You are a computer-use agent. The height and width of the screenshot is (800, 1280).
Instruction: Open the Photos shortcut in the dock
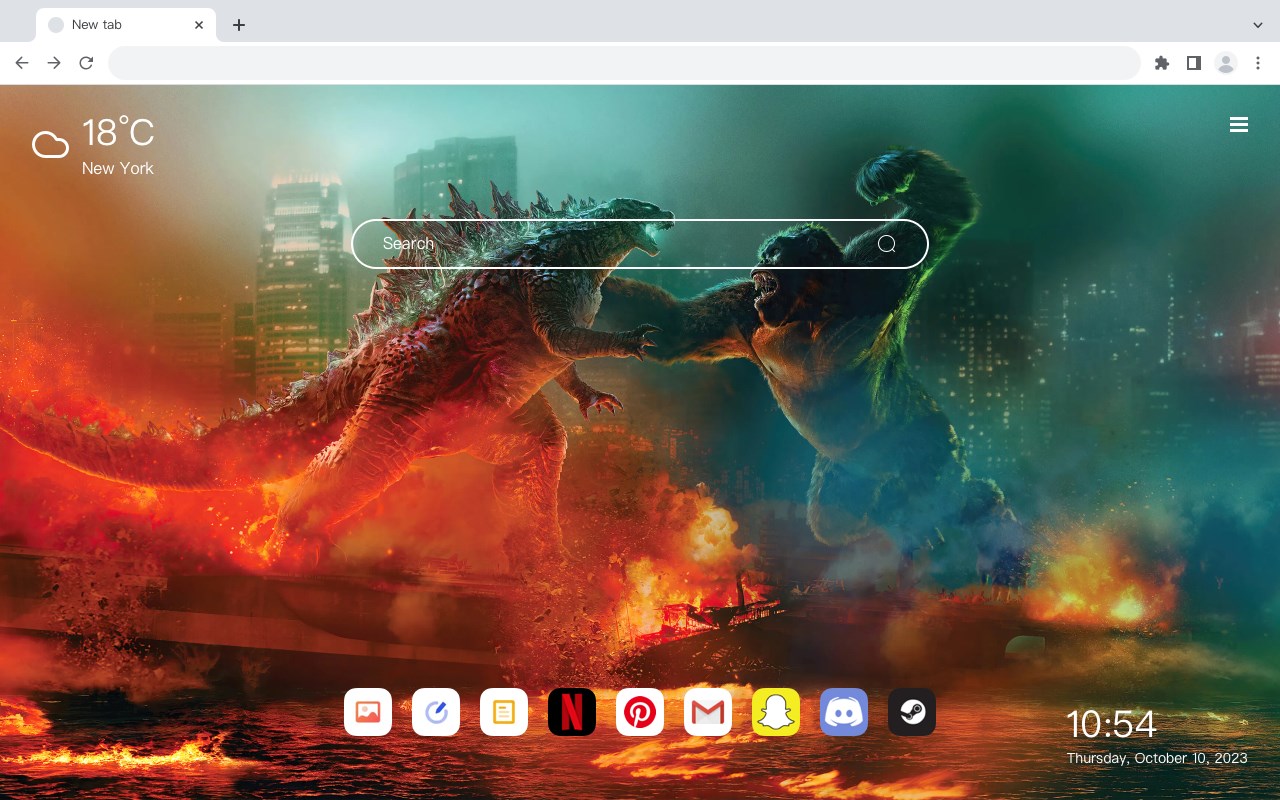tap(368, 712)
